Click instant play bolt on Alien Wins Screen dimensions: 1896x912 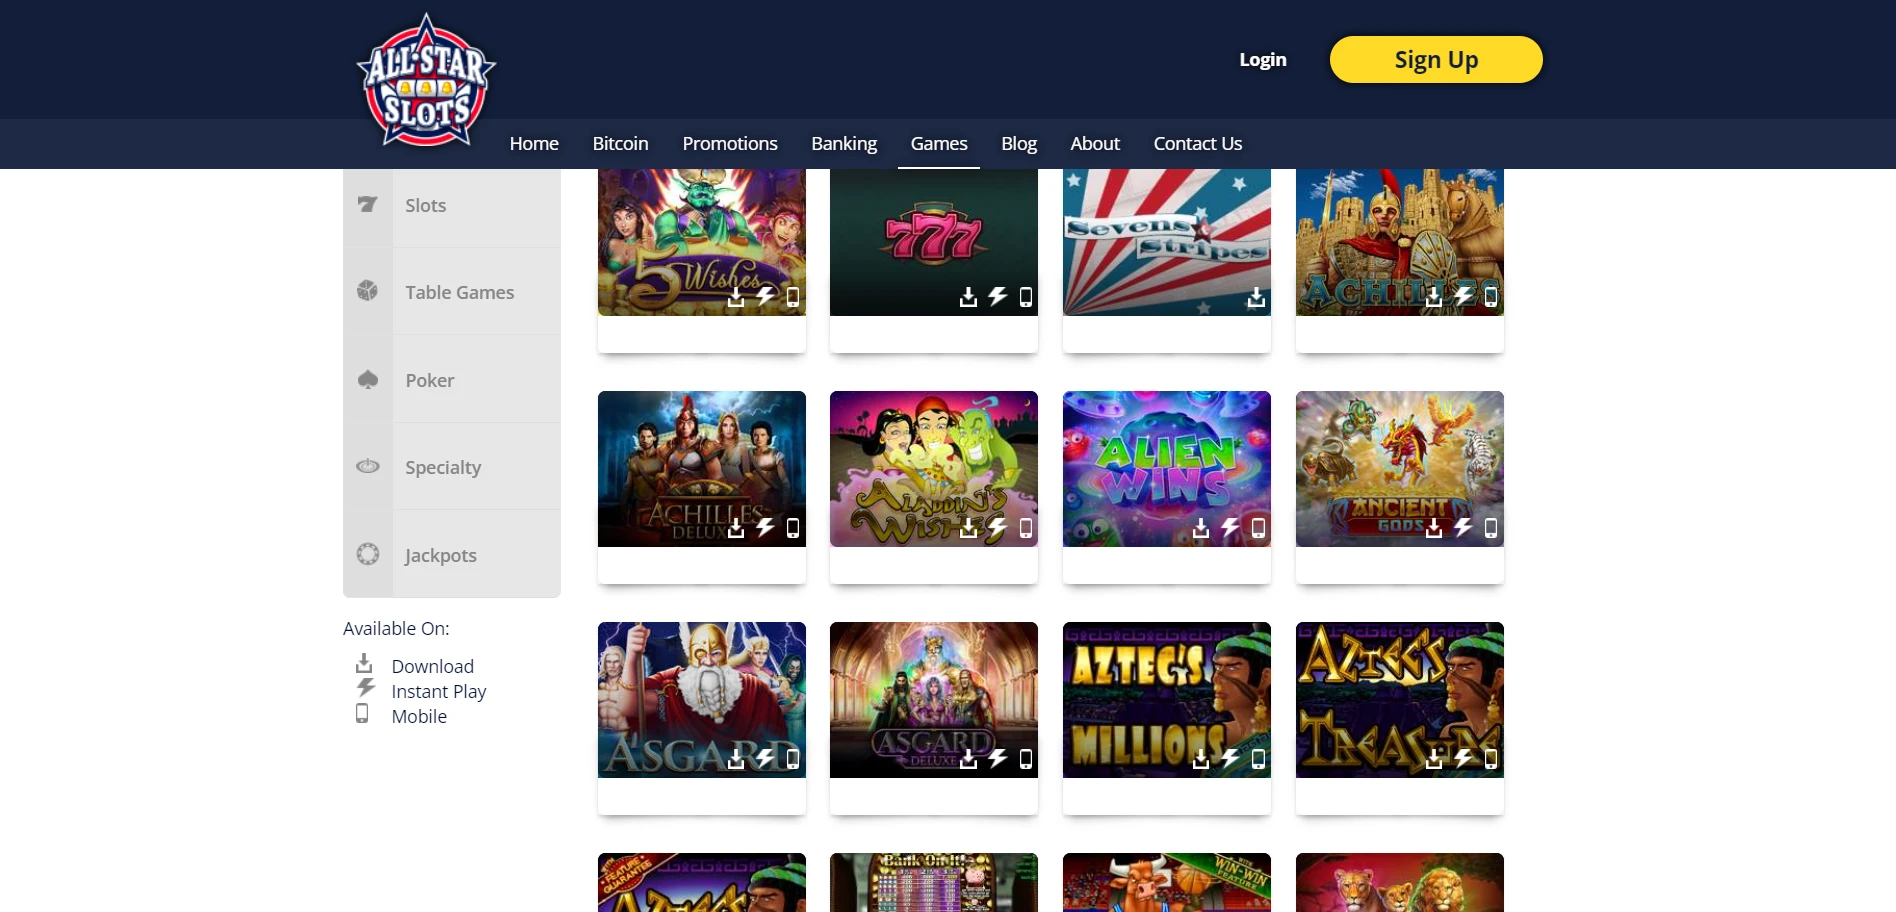[1230, 527]
